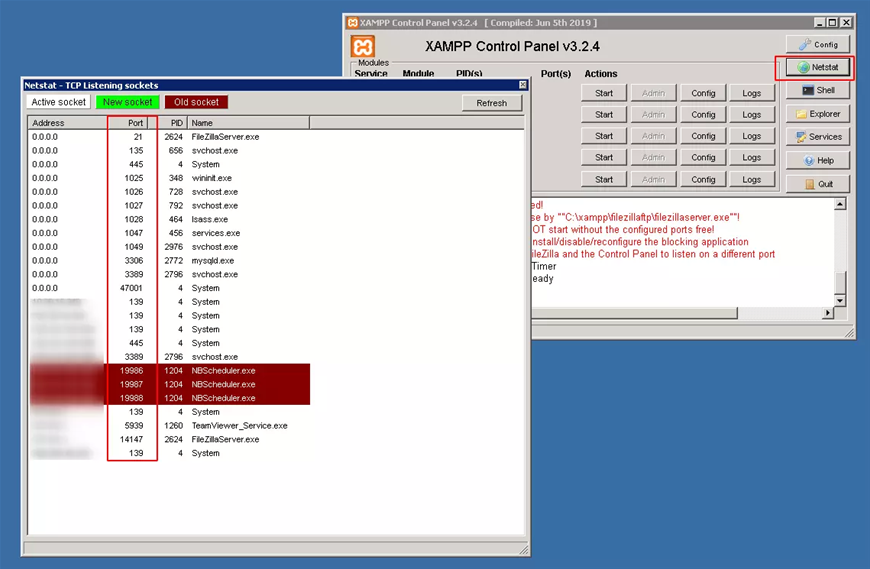Click the Active socket legend label
870x569 pixels.
pyautogui.click(x=58, y=102)
